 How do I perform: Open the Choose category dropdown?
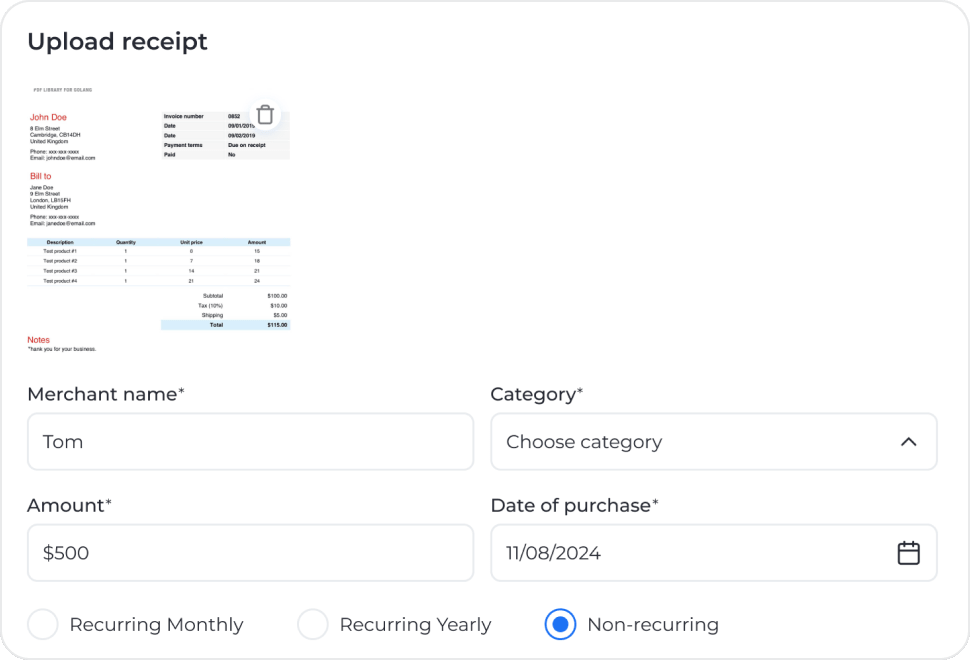pyautogui.click(x=714, y=442)
